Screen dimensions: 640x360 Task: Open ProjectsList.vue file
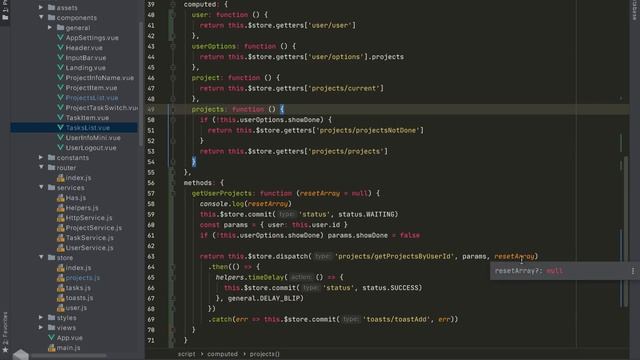(92, 98)
